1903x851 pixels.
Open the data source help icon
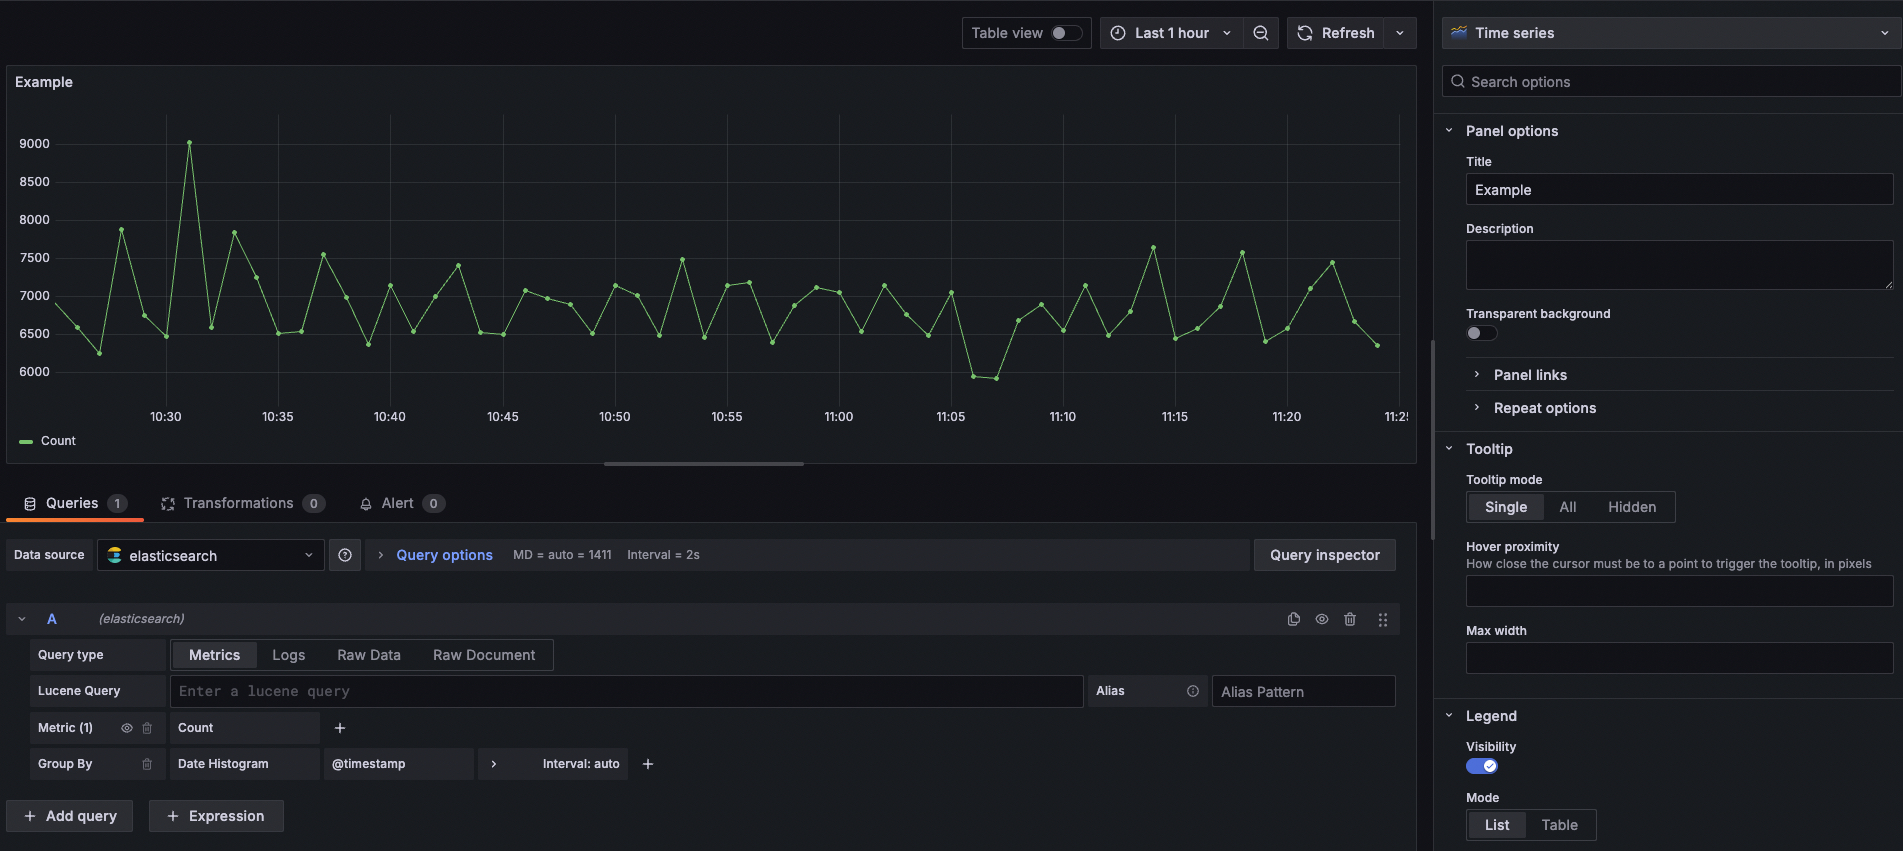tap(345, 555)
